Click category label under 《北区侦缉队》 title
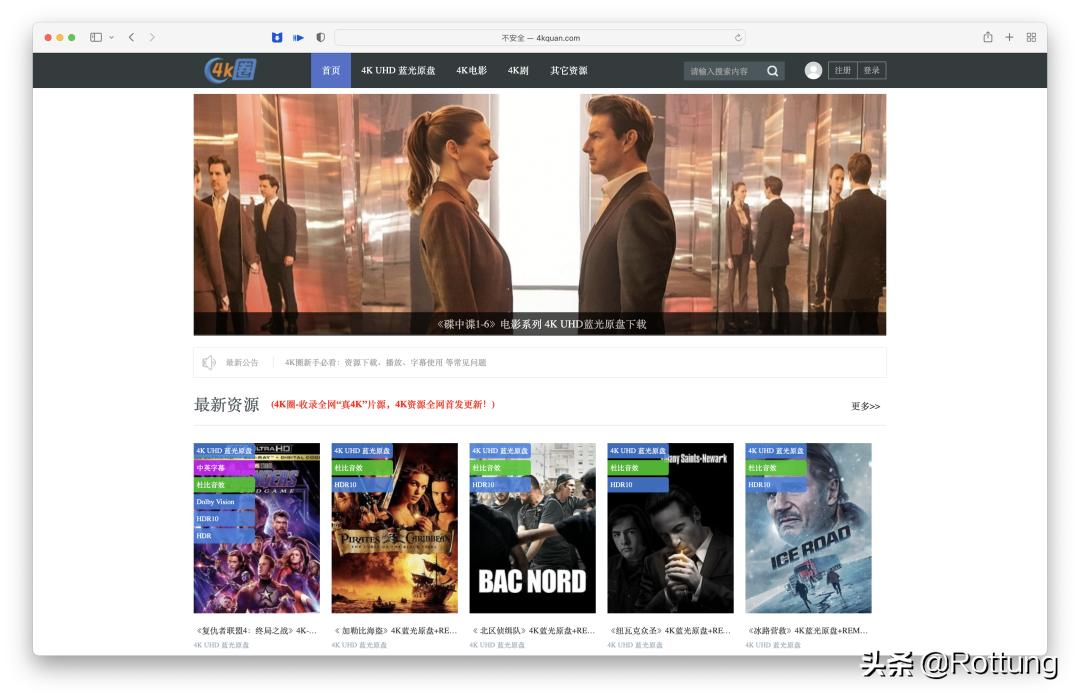Screen dimensions: 1080x699 [x=497, y=645]
